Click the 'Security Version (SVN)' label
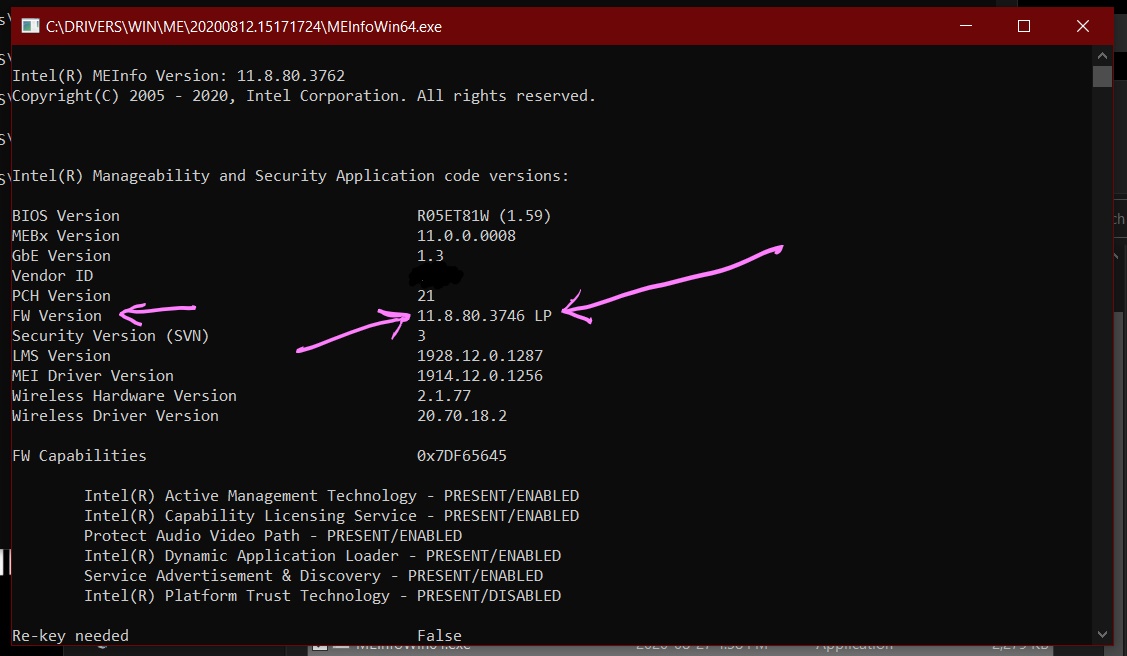Viewport: 1127px width, 656px height. 111,336
